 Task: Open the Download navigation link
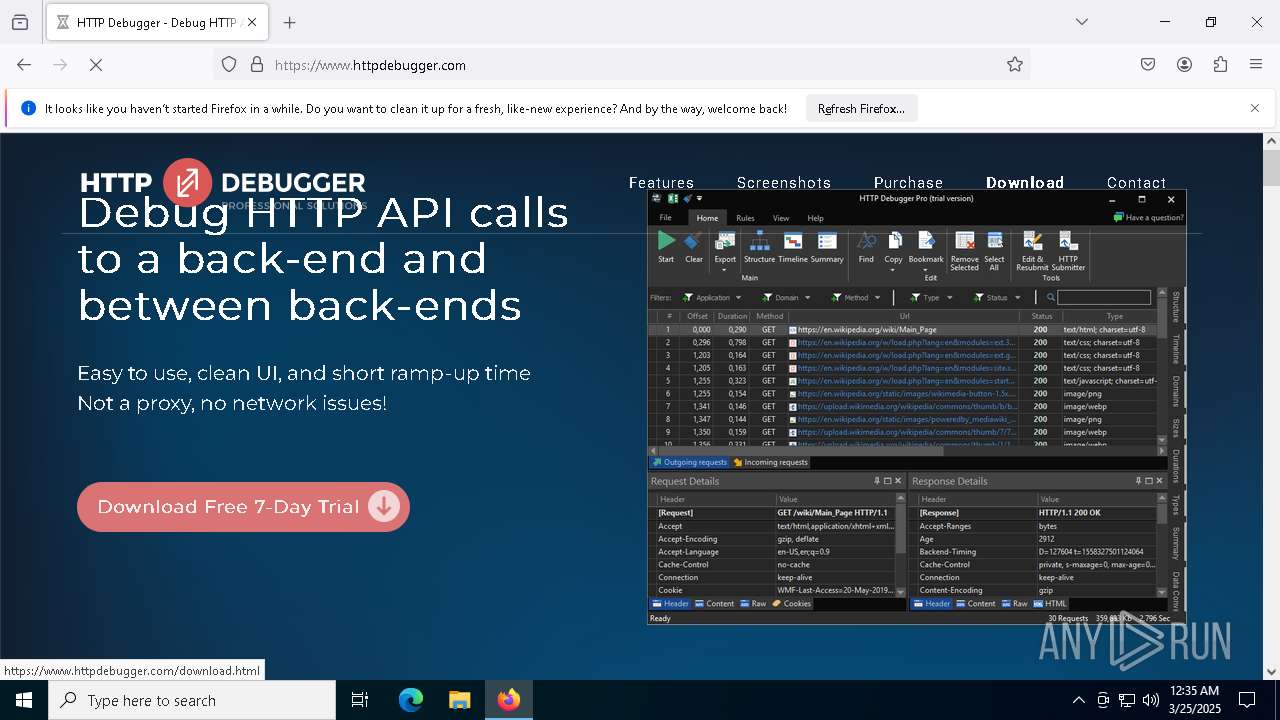[x=1025, y=183]
